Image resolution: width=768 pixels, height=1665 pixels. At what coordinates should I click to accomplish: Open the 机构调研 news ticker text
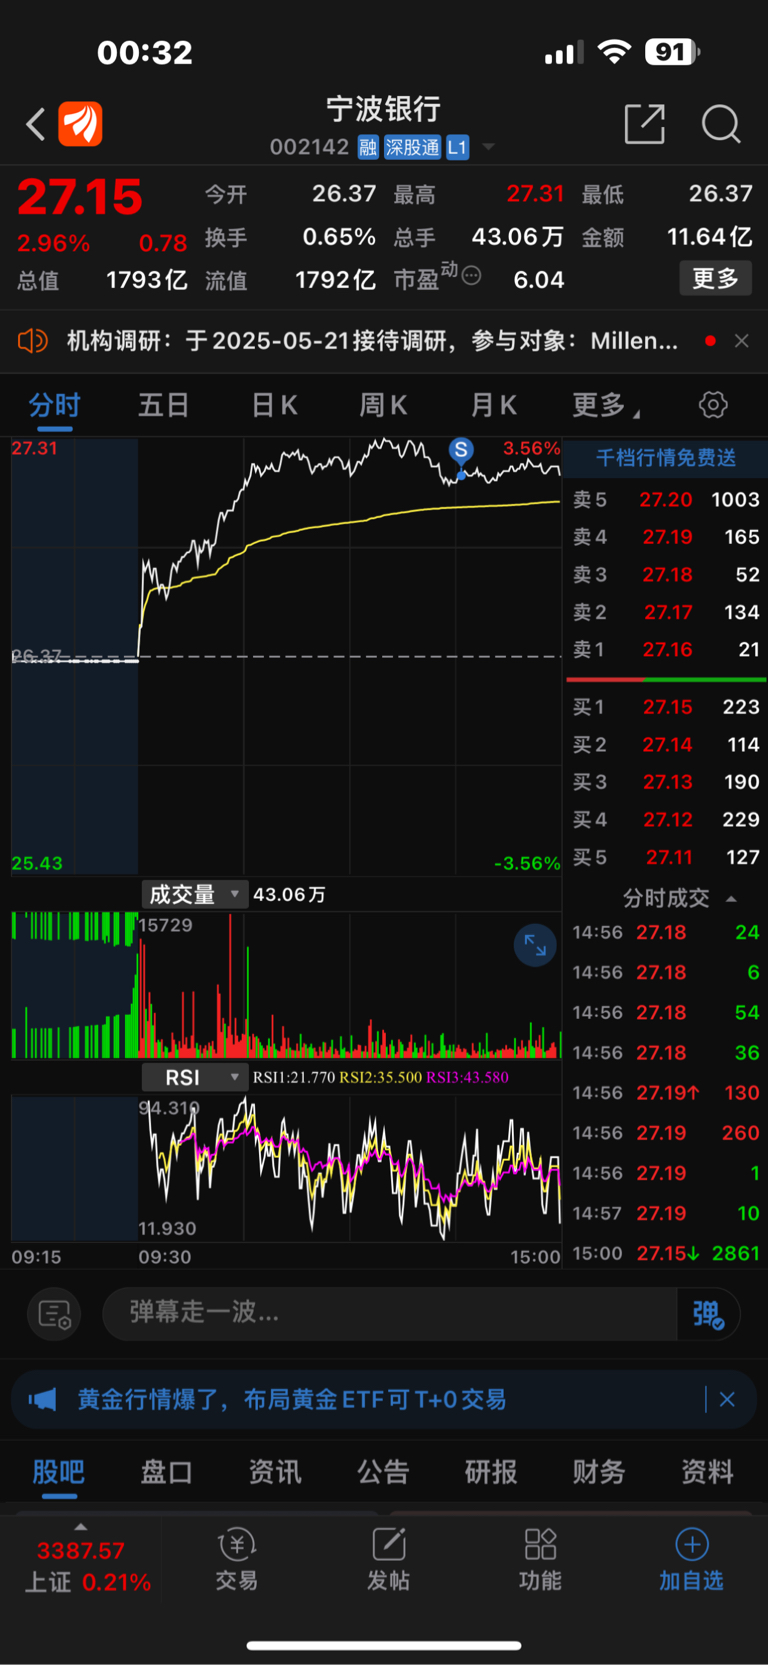[x=372, y=341]
